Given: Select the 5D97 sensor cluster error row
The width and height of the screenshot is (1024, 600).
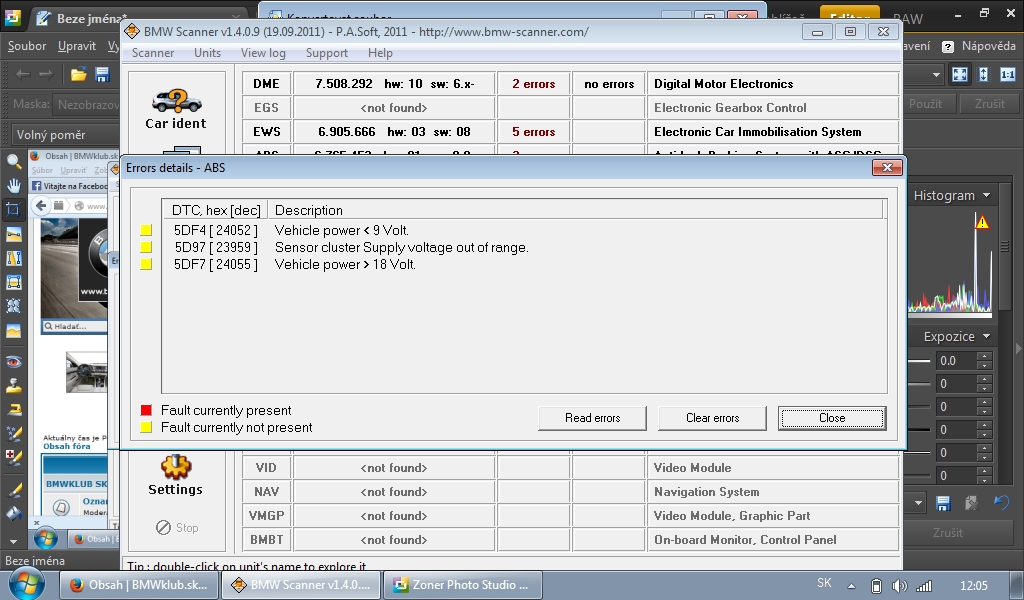Looking at the screenshot, I should (350, 247).
